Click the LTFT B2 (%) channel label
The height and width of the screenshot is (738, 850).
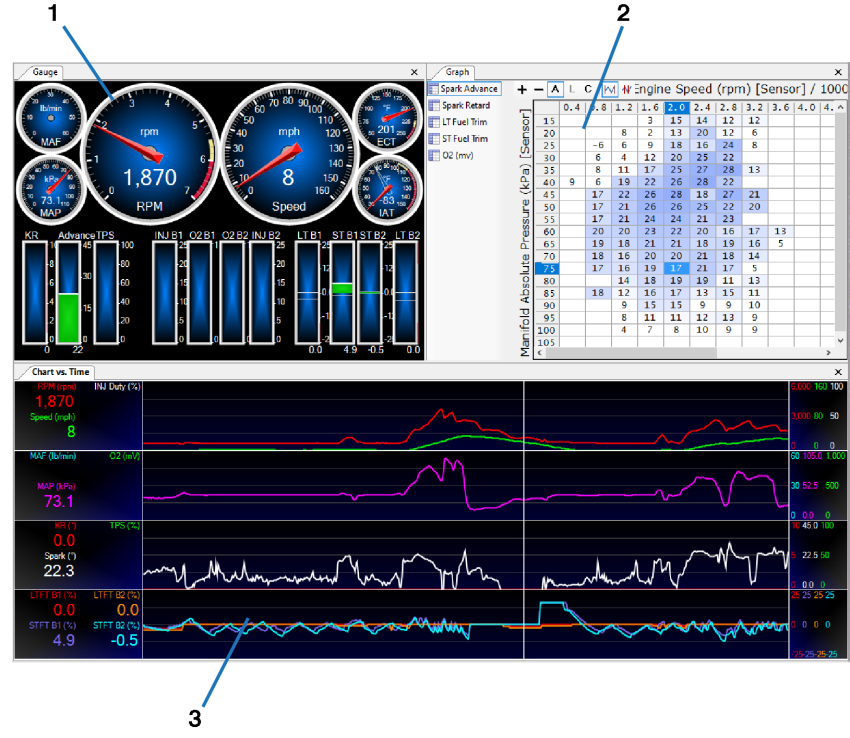pos(117,595)
